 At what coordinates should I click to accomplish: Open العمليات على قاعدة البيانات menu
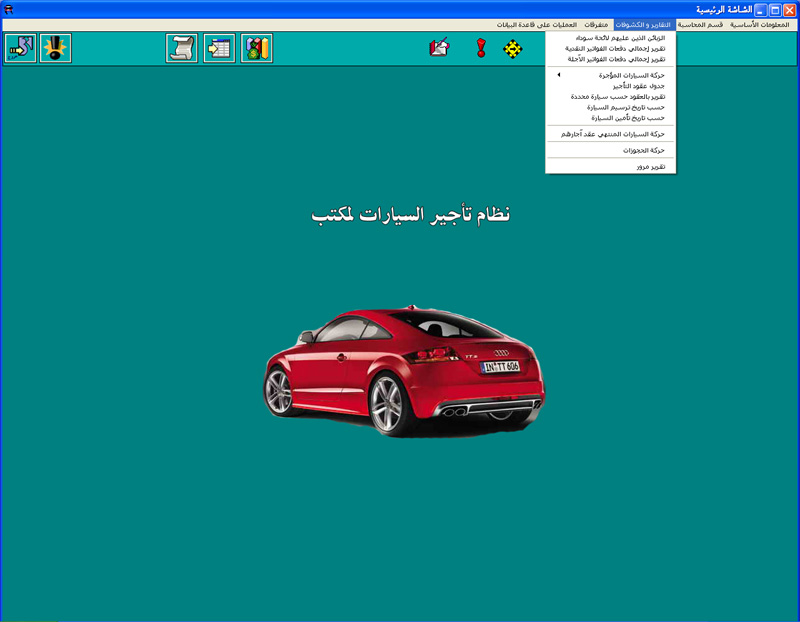[x=537, y=24]
